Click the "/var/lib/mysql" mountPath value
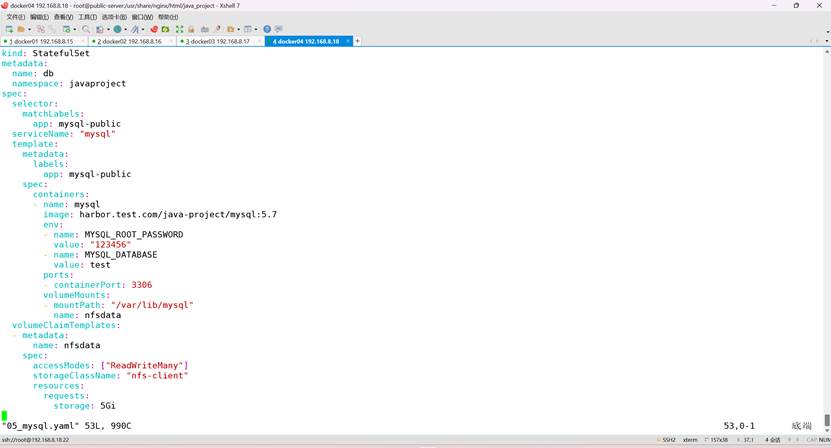 [152, 305]
